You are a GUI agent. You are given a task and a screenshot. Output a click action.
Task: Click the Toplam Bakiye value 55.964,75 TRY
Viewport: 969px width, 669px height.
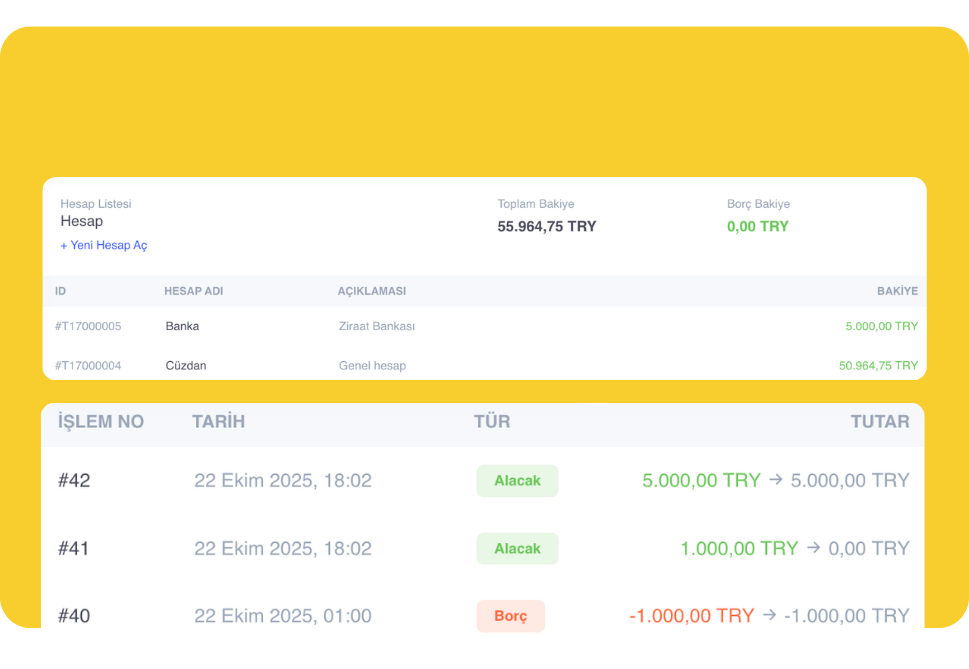pos(547,227)
